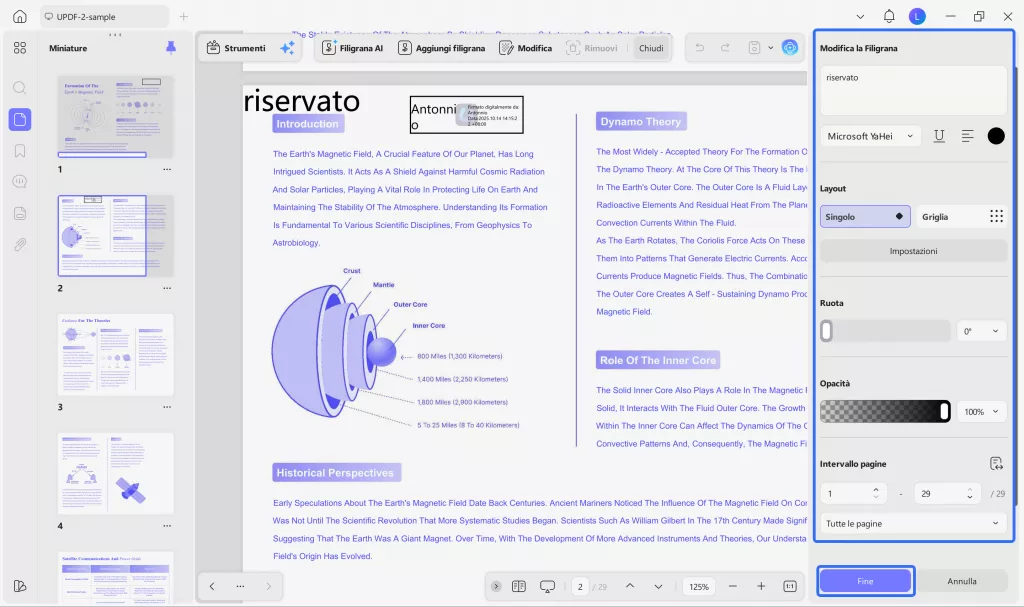The height and width of the screenshot is (607, 1024).
Task: Click the custom page range icon
Action: (995, 463)
